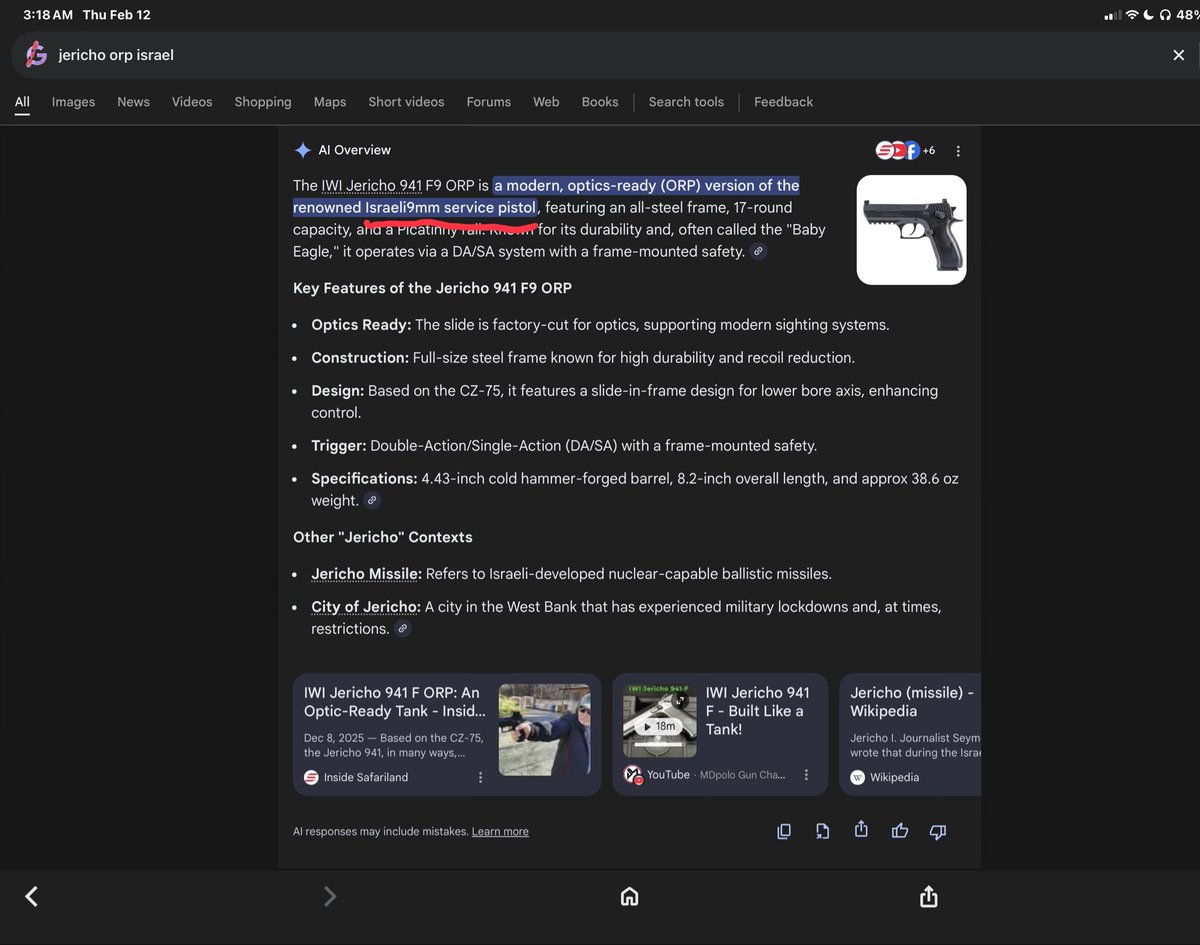Play the 18m YouTube video thumbnail
The image size is (1200, 945).
[x=659, y=720]
